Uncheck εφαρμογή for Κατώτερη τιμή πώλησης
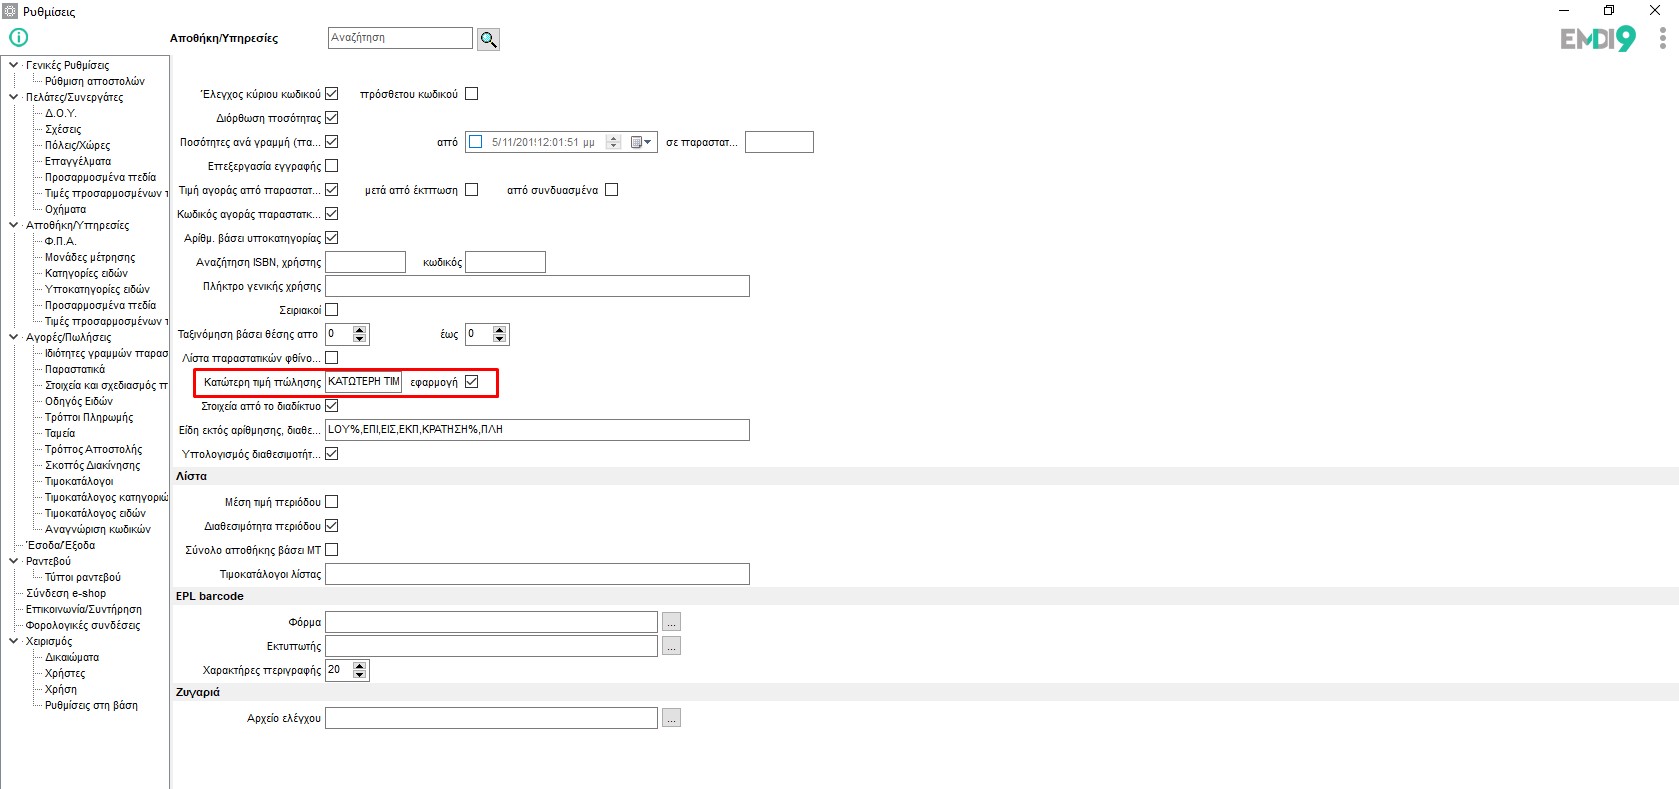Image resolution: width=1679 pixels, height=789 pixels. 472,382
